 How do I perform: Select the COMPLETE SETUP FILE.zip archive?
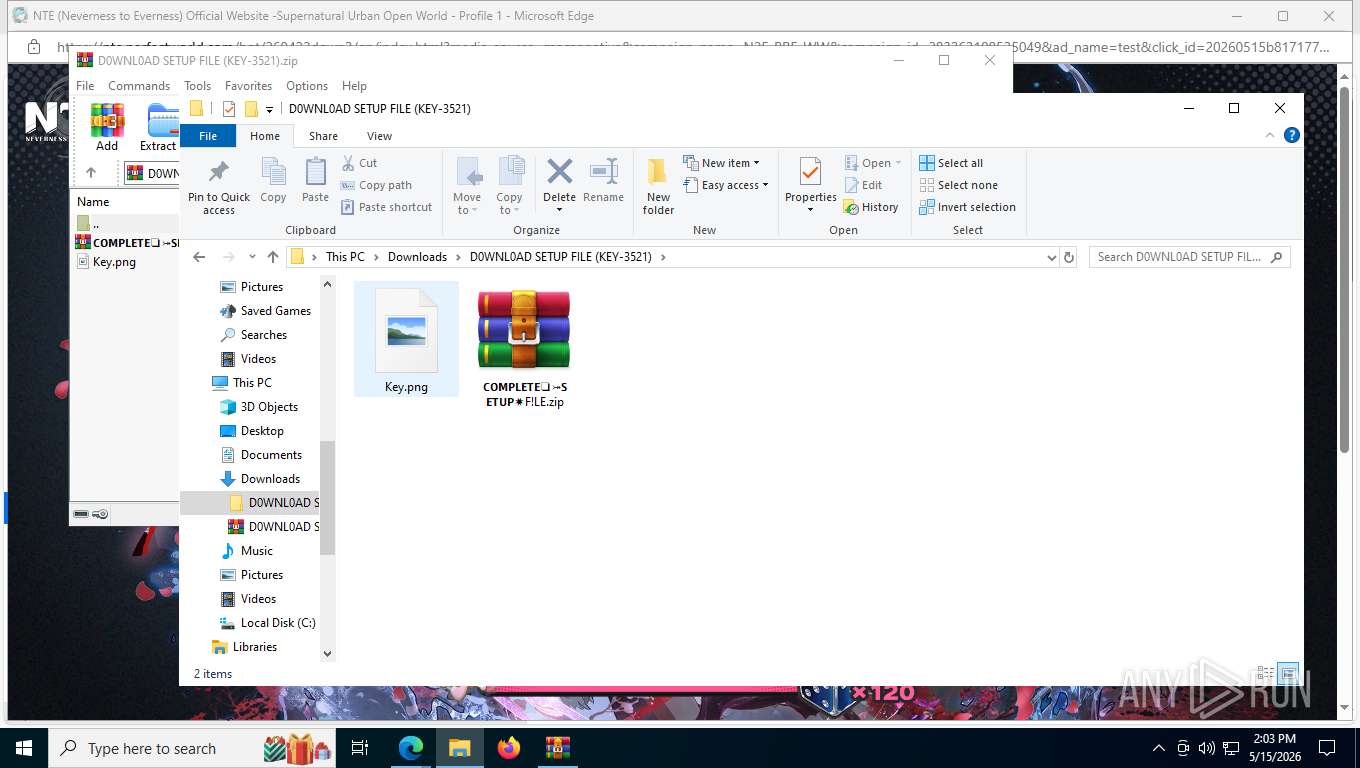pos(524,346)
